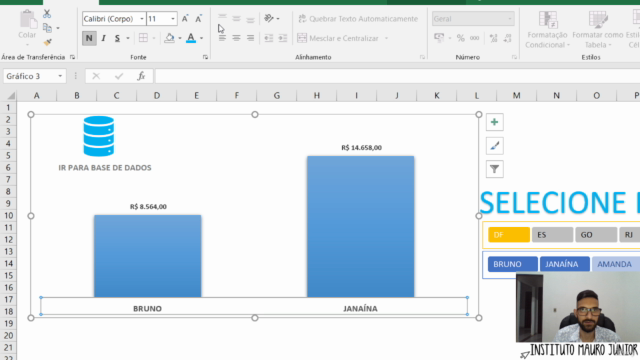Click into the formula bar field

[397, 76]
